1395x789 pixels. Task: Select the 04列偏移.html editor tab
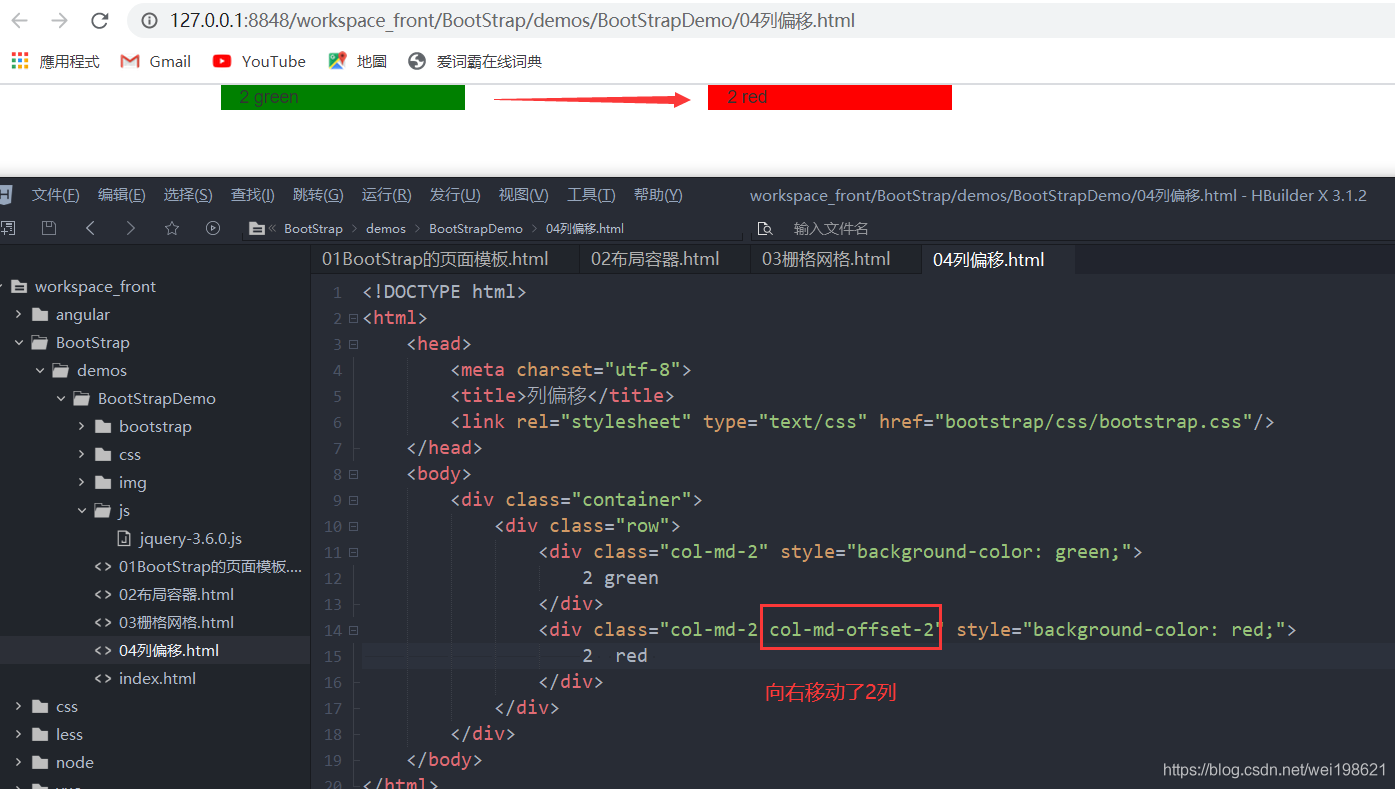click(989, 260)
